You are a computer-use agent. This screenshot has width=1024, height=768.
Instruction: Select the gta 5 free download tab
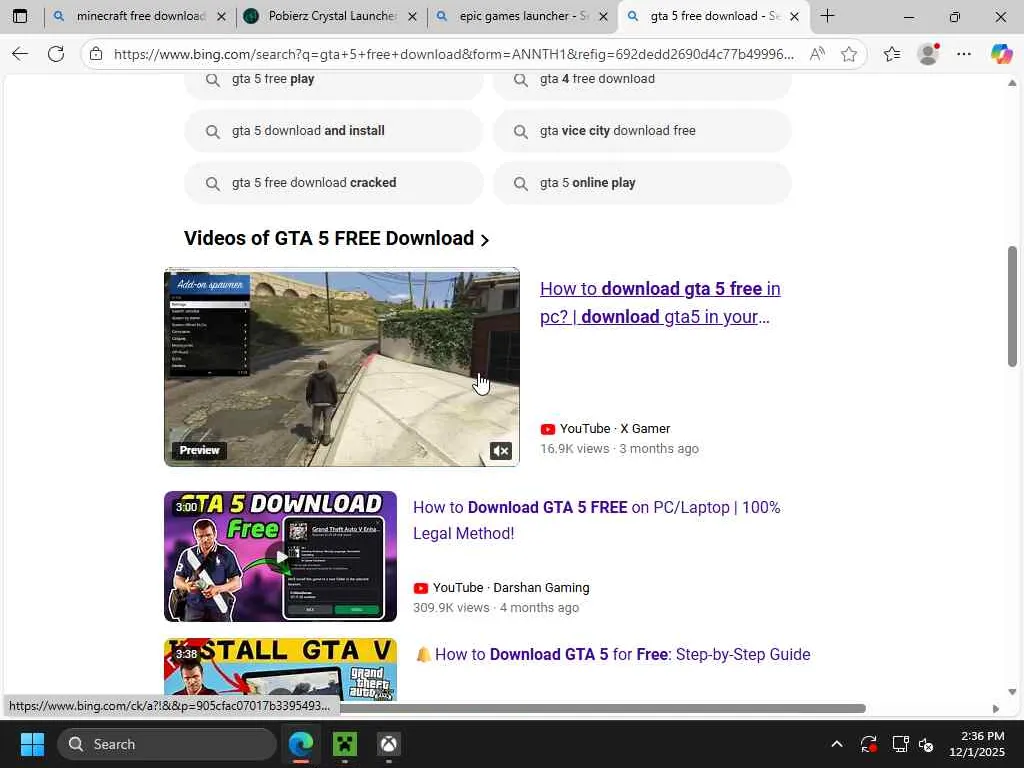(x=714, y=16)
